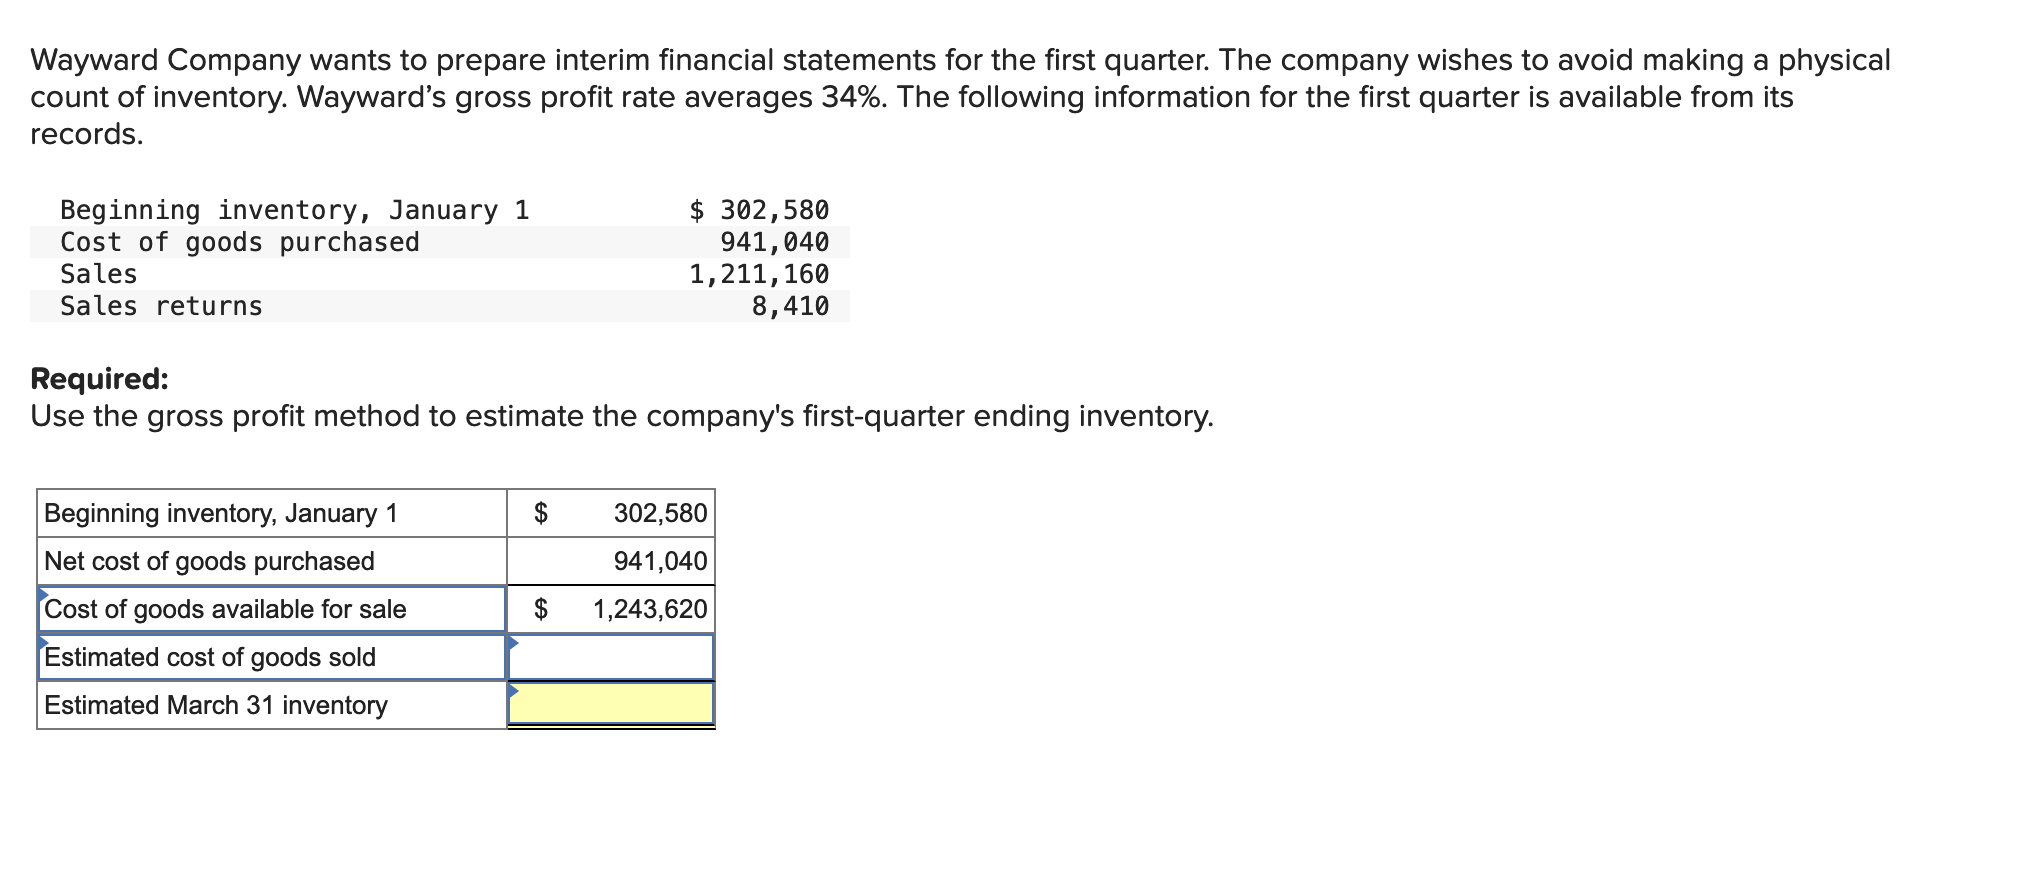Open the Cost of goods available for sale dropdown

point(272,609)
